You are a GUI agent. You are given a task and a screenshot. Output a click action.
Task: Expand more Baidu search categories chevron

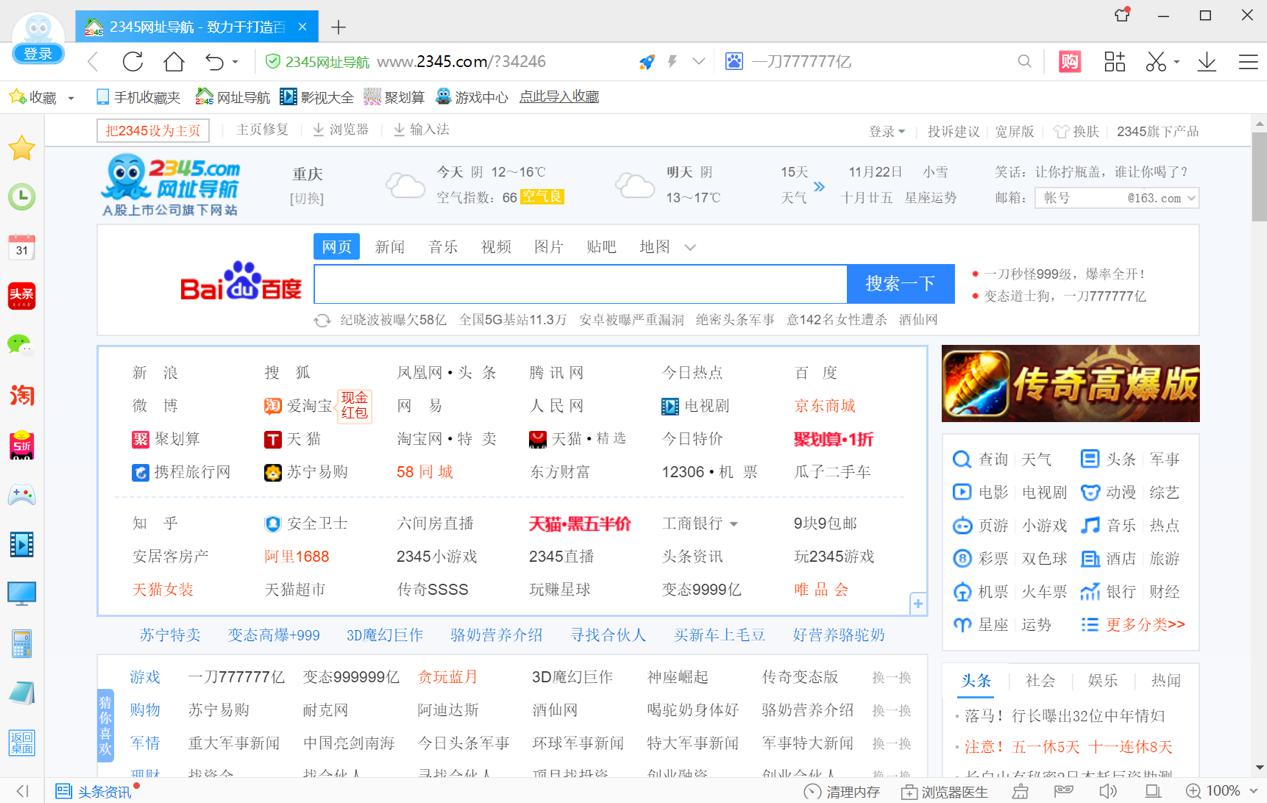coord(690,247)
